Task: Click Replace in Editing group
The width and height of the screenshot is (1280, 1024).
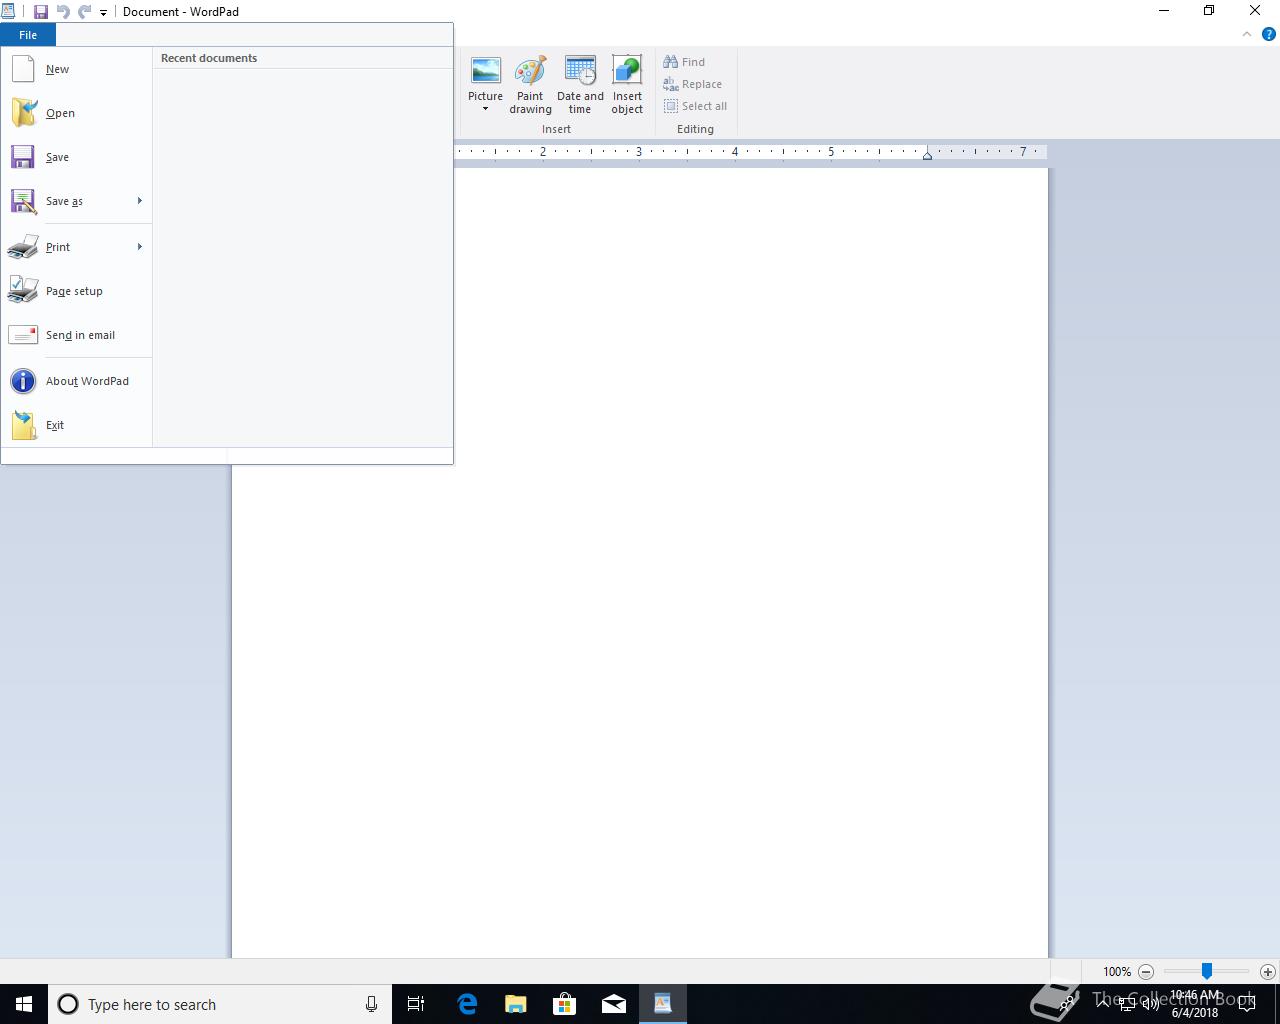Action: click(x=692, y=84)
